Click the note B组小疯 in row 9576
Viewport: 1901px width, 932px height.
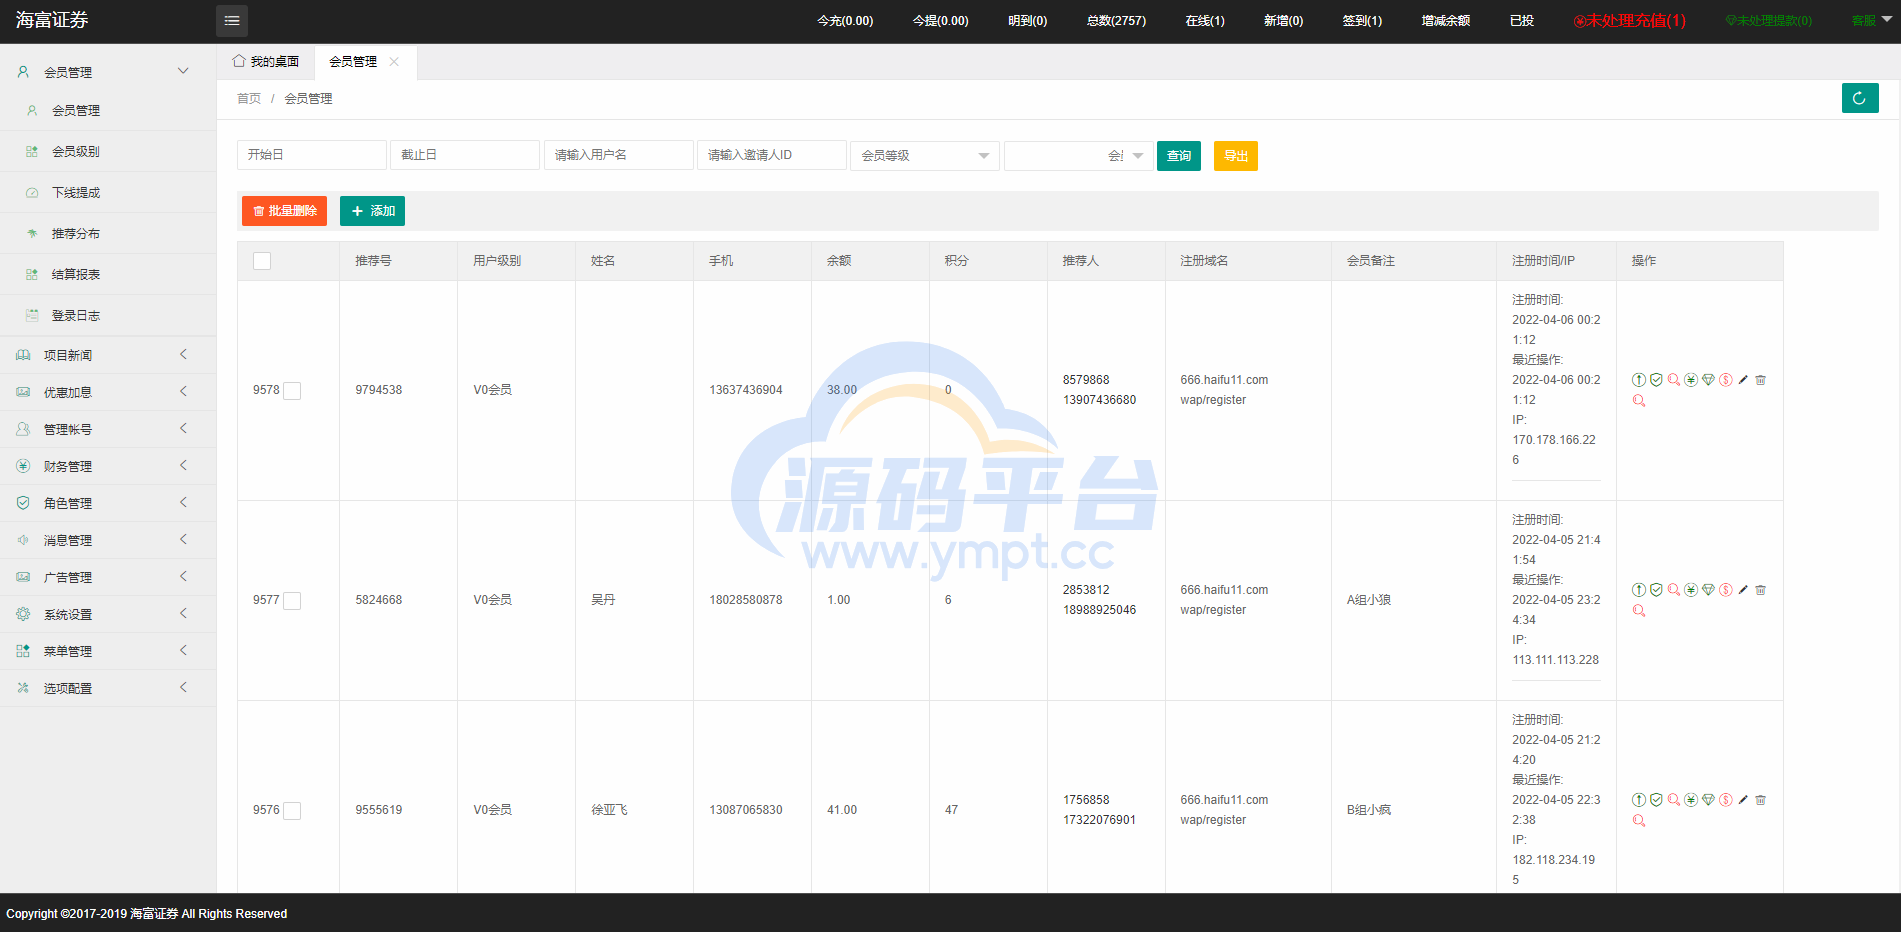1369,810
